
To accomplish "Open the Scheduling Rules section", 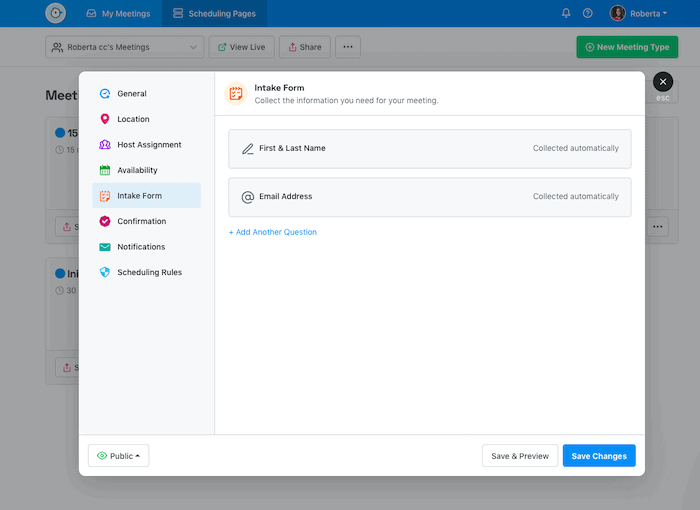I will [x=146, y=272].
